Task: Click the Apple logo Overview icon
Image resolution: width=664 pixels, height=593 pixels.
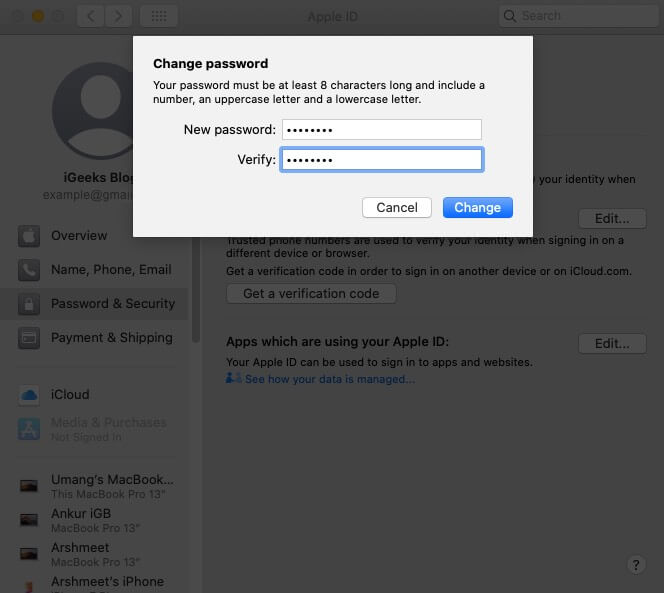Action: [30, 236]
